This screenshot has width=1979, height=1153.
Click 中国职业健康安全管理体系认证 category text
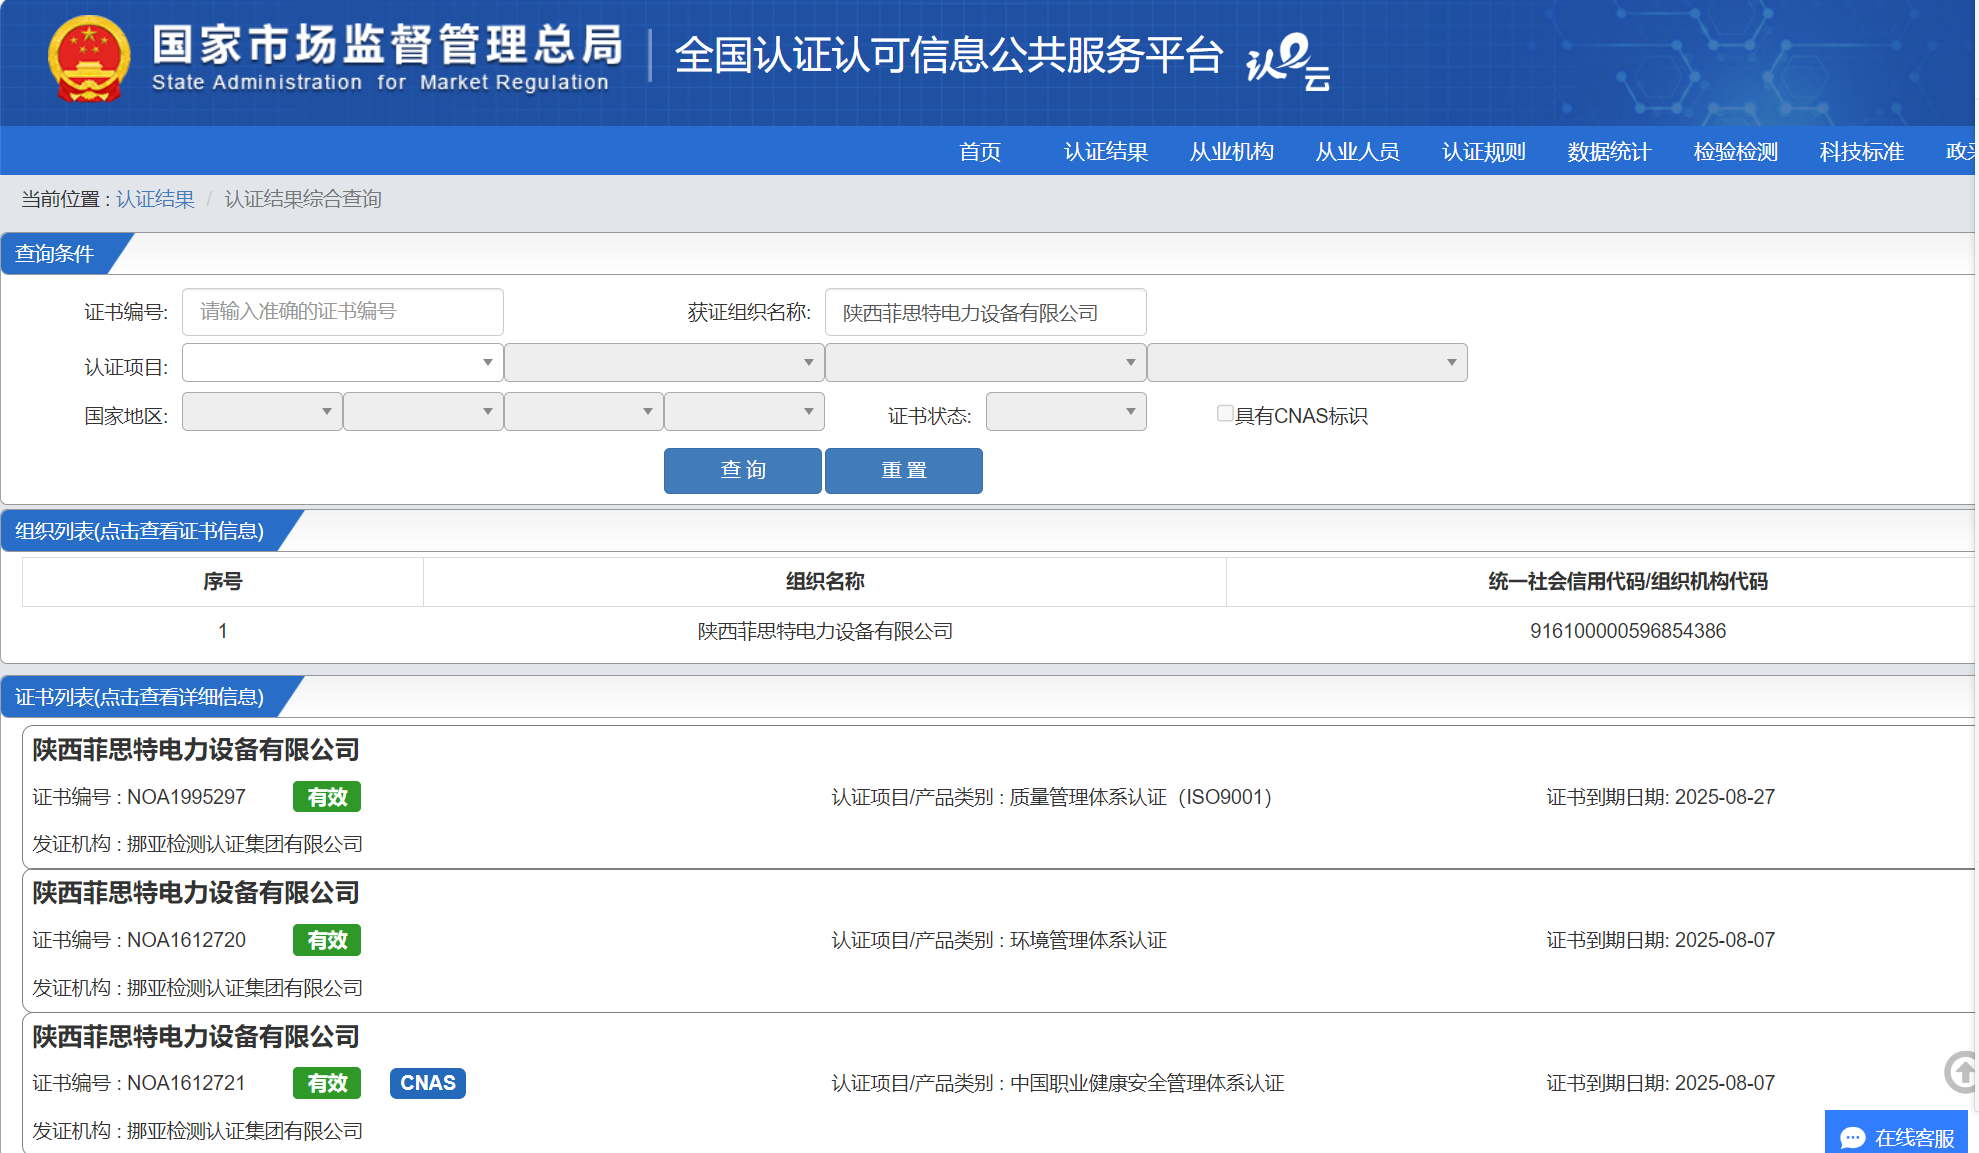1147,1083
